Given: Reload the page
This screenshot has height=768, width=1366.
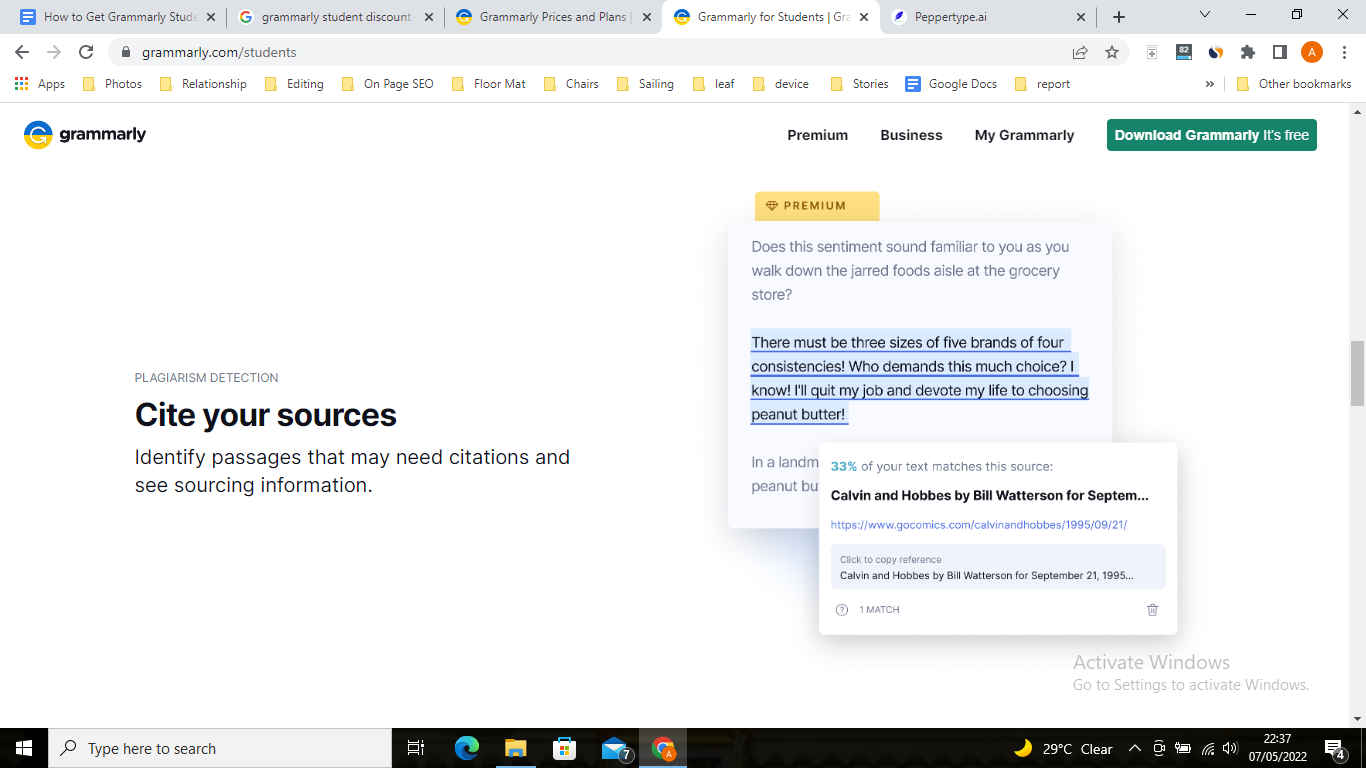Looking at the screenshot, I should click(x=86, y=52).
